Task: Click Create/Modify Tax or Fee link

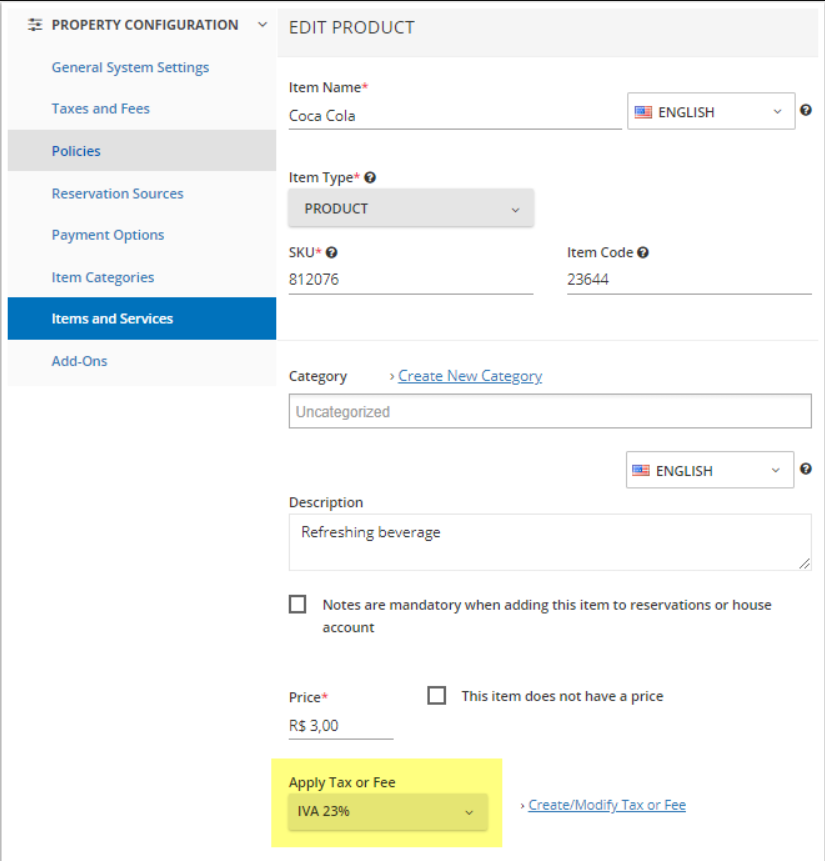Action: pos(606,805)
